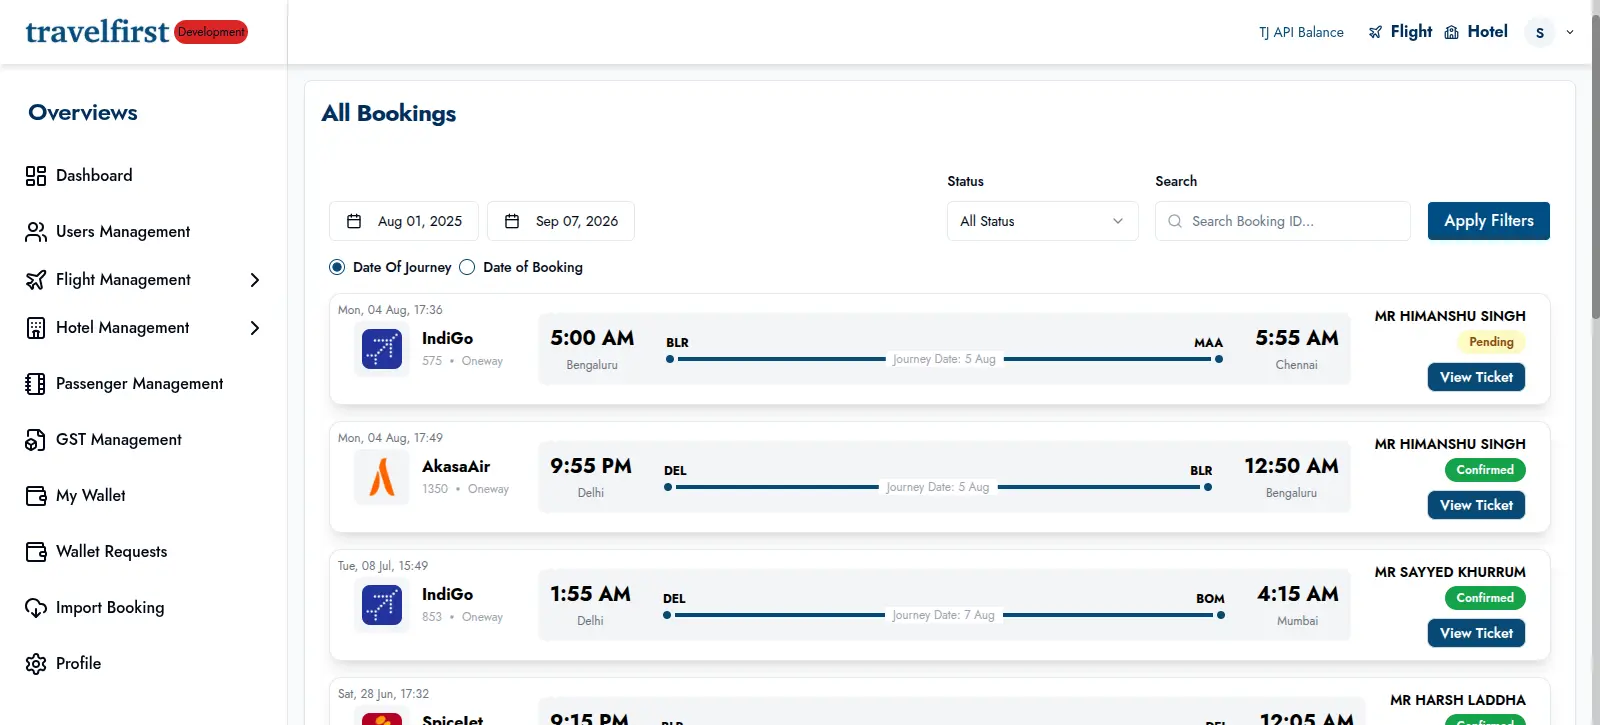The image size is (1600, 725).
Task: Open My Wallet page
Action: [x=91, y=496]
